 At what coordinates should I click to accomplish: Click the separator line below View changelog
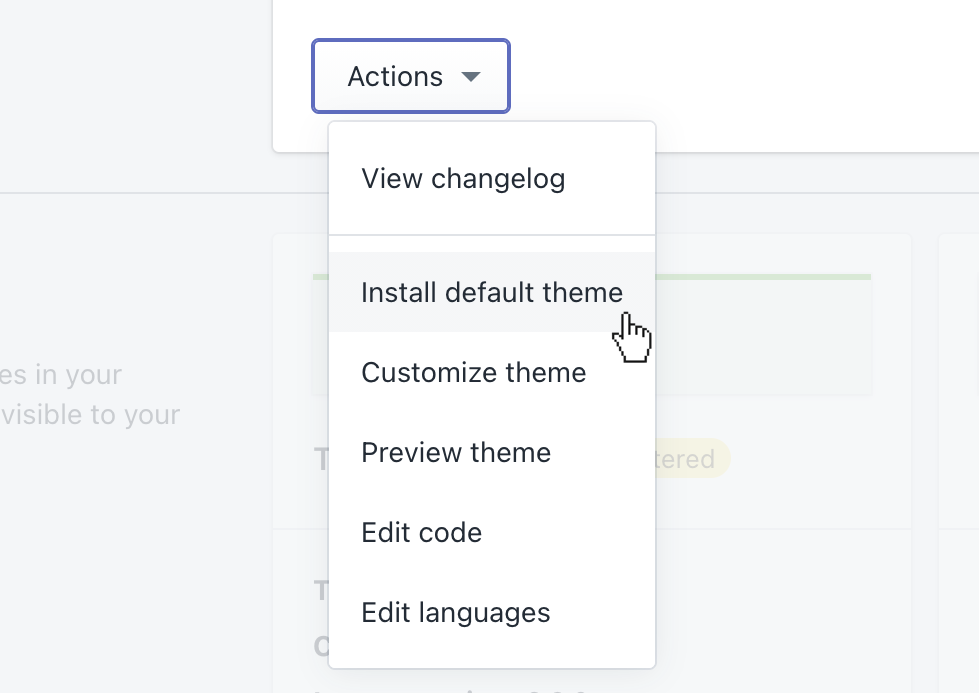[491, 235]
